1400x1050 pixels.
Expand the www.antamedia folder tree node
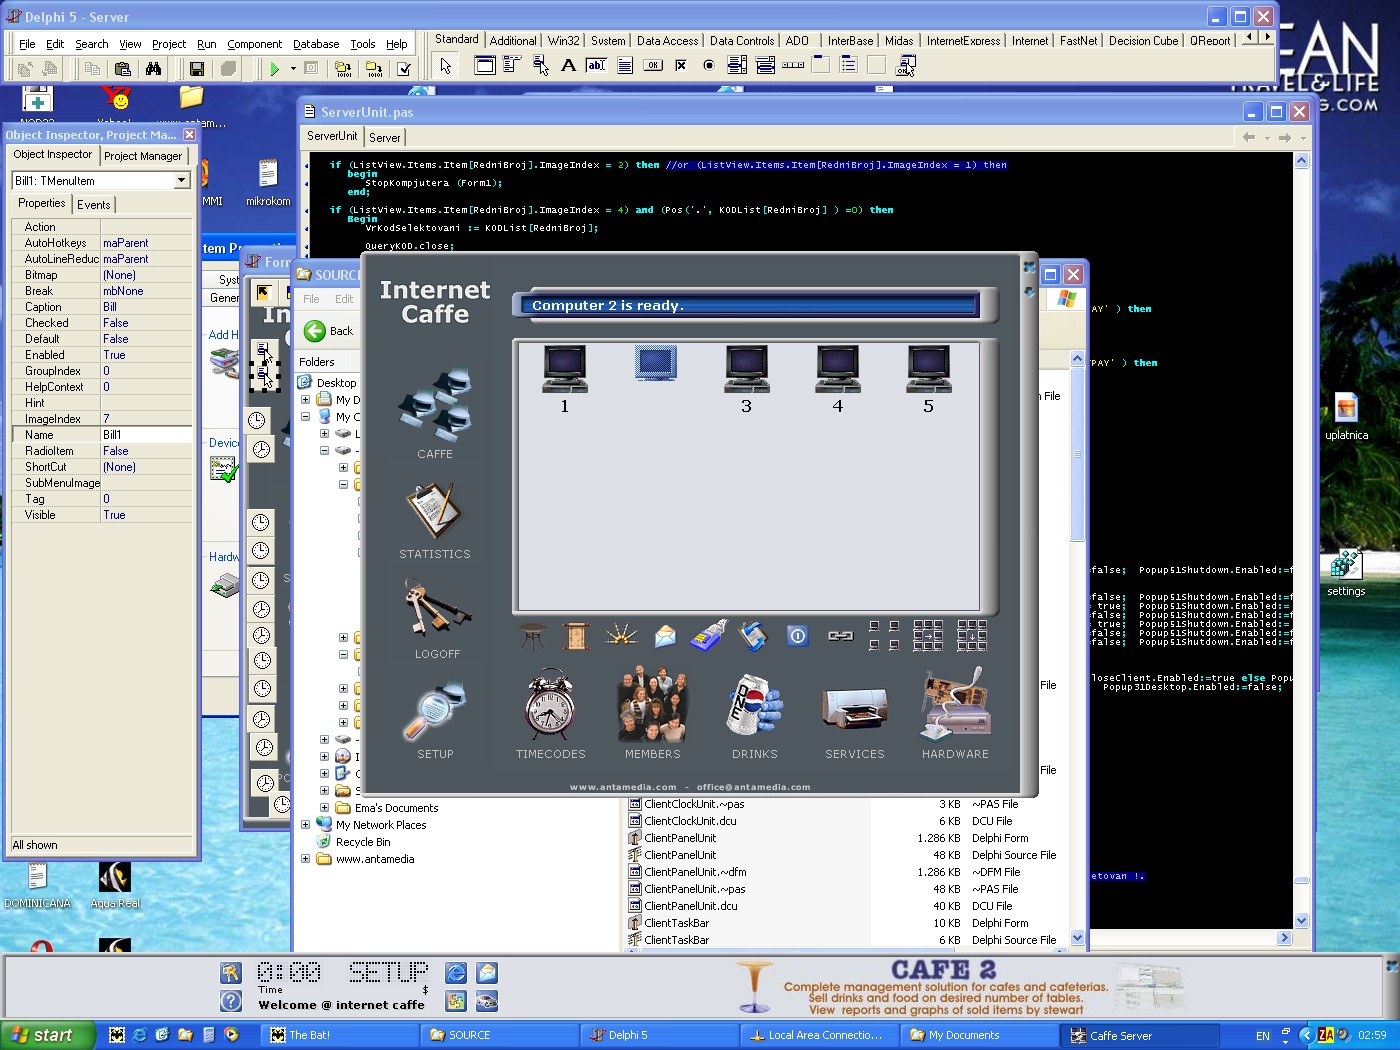[306, 859]
